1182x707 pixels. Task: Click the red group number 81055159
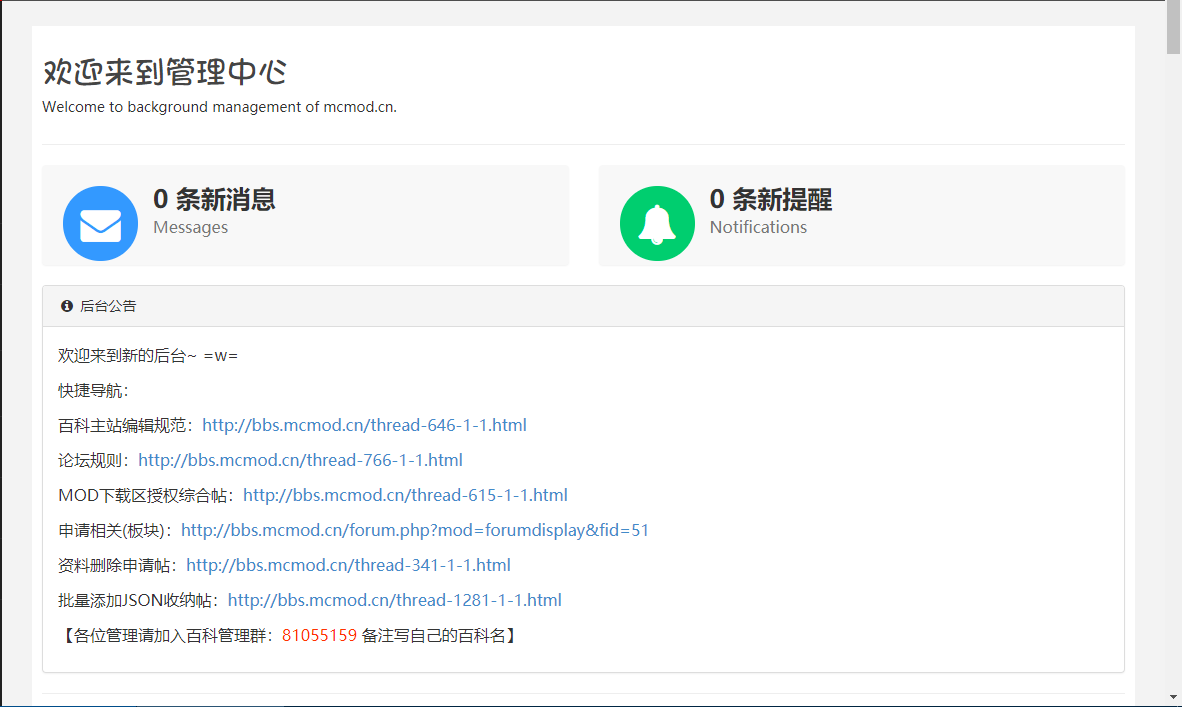tap(320, 635)
